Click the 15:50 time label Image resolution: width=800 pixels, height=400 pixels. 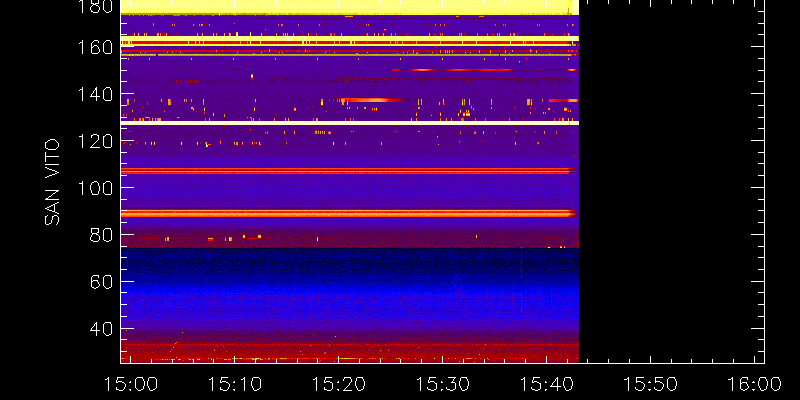tap(651, 384)
